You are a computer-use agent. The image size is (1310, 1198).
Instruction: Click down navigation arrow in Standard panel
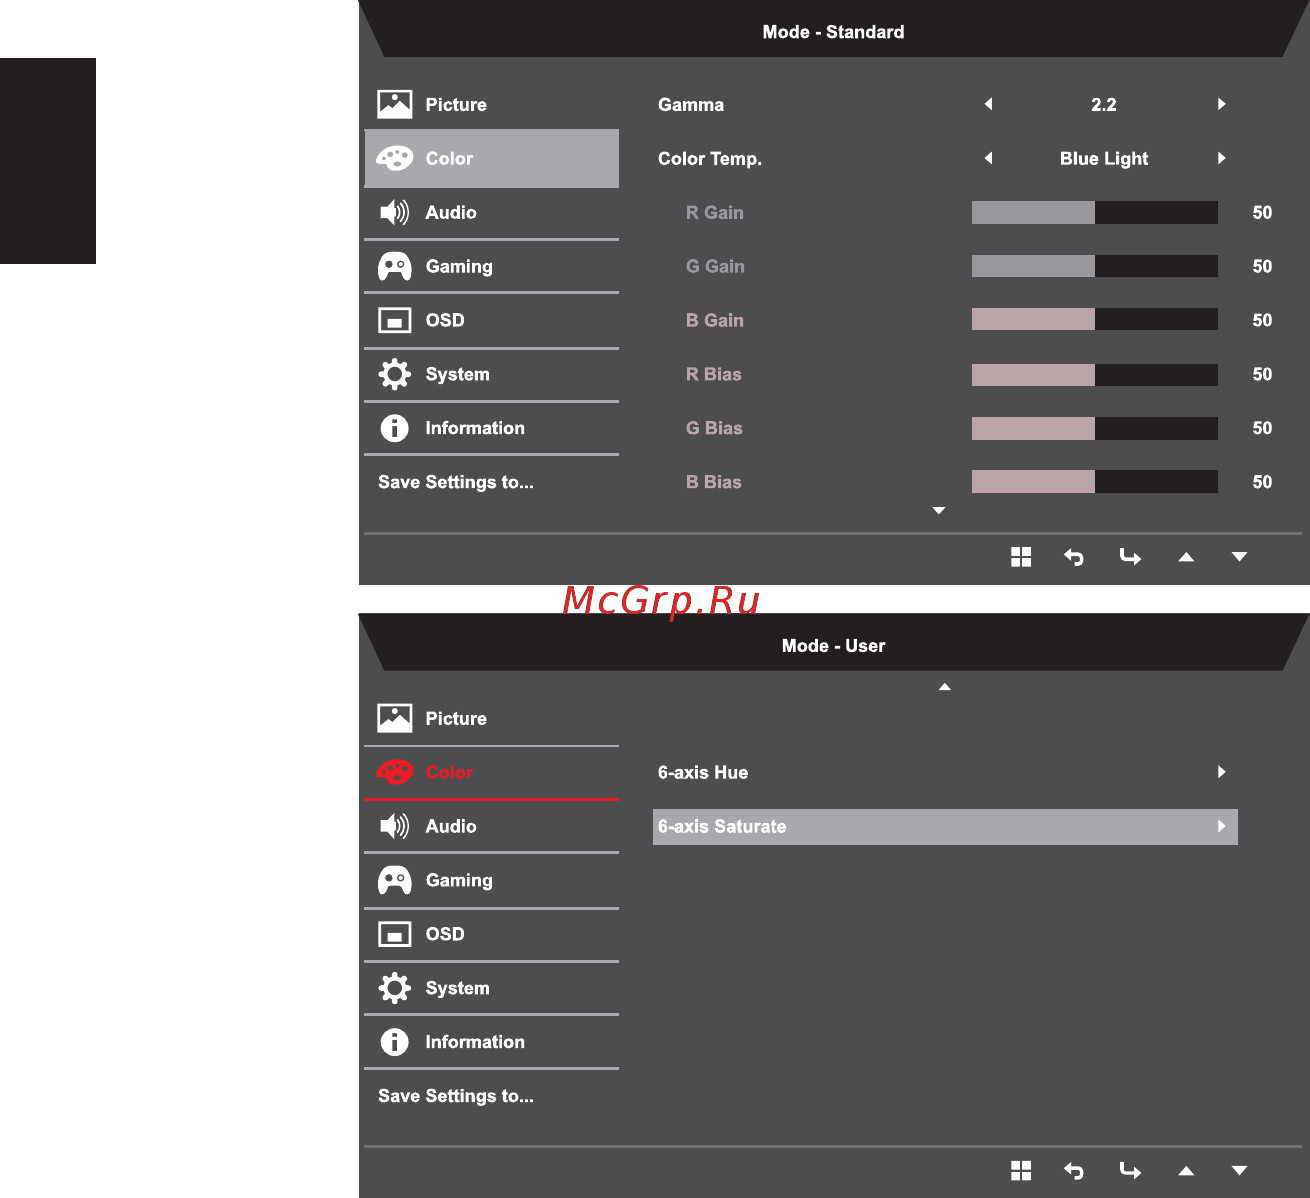(x=1240, y=557)
